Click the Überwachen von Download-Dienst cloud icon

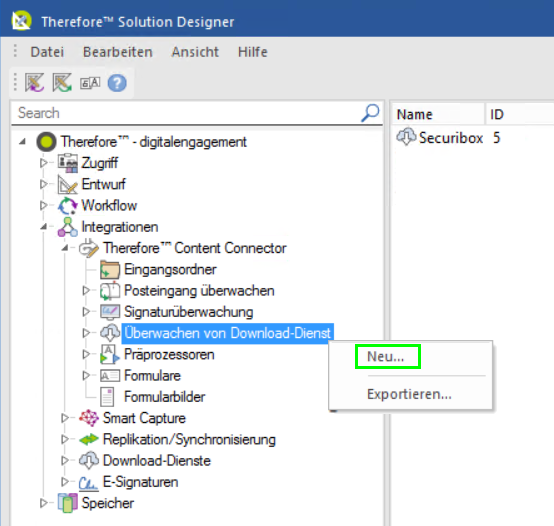[110, 333]
